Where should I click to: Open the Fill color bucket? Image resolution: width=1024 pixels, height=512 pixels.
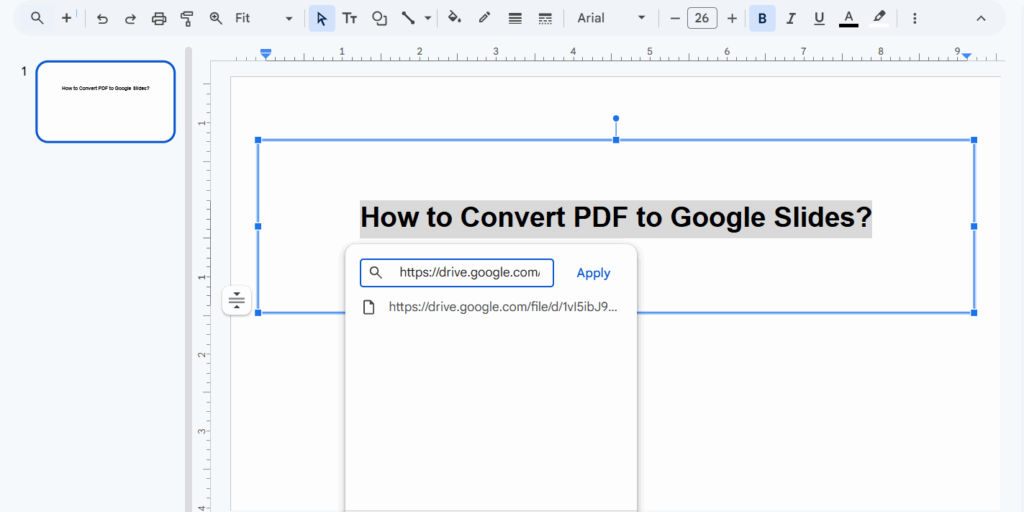pyautogui.click(x=454, y=18)
